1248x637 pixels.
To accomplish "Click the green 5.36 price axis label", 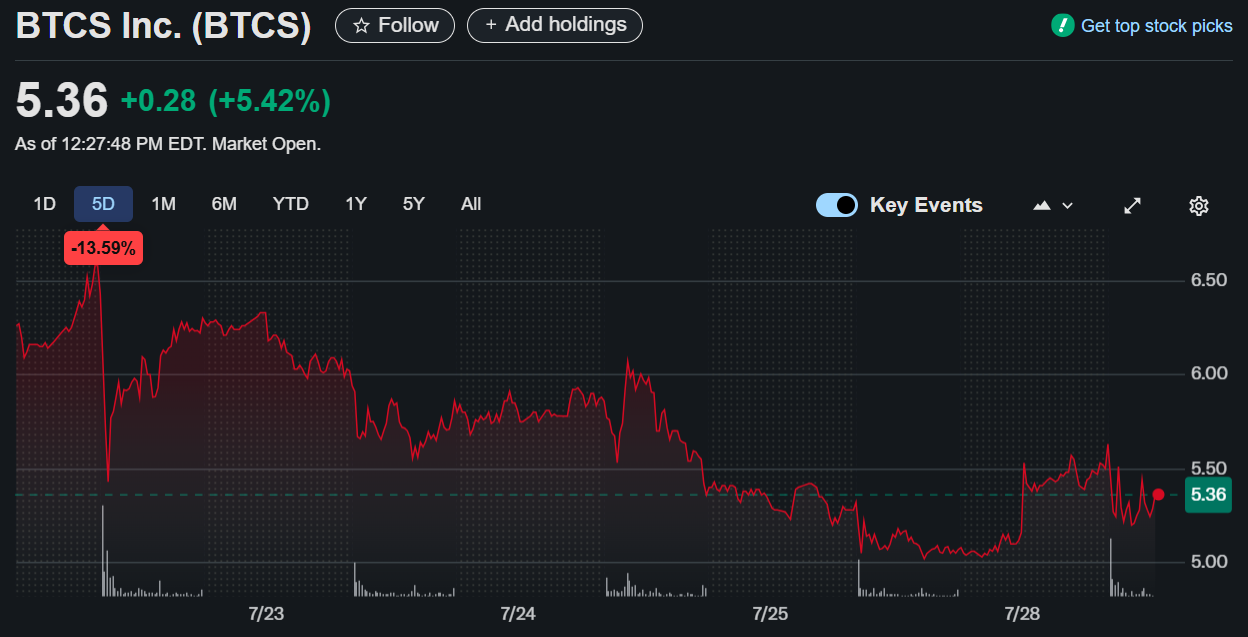I will point(1207,495).
